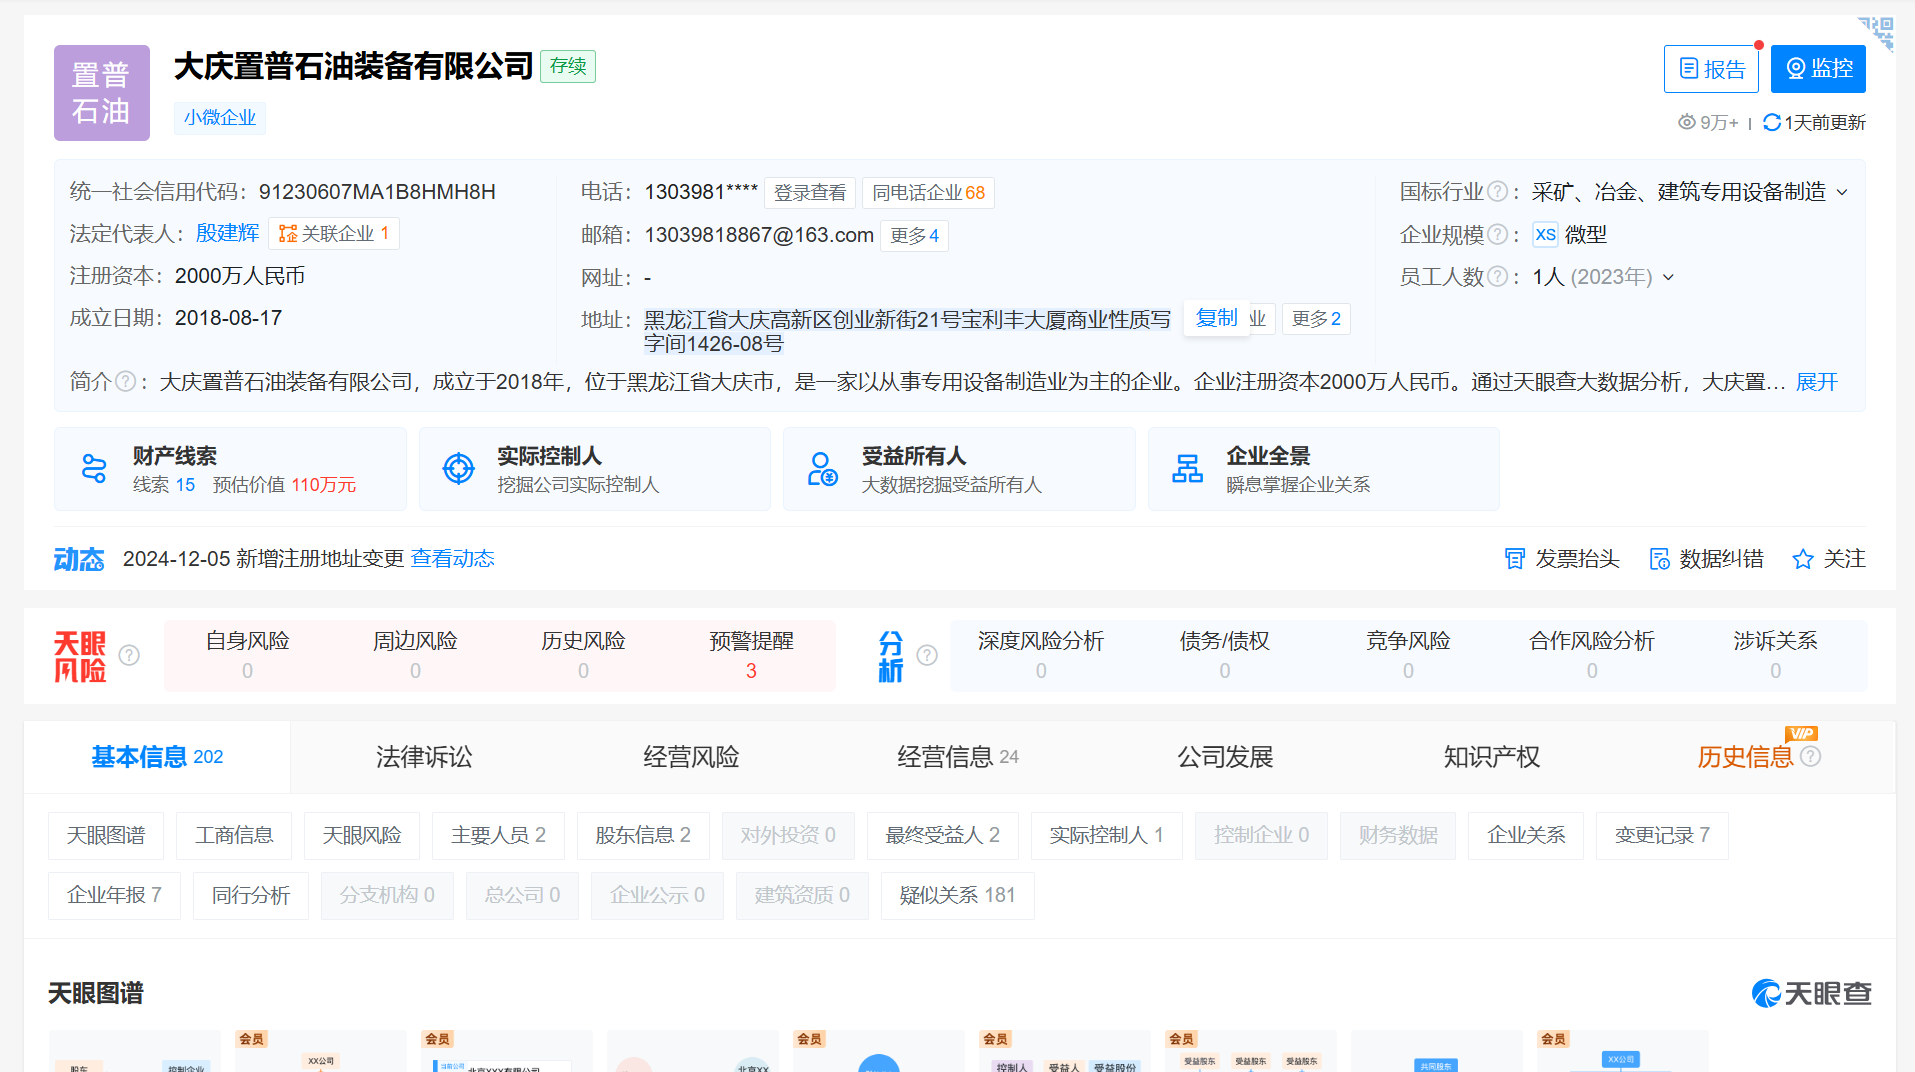The width and height of the screenshot is (1915, 1072).
Task: Click the 小微企业 tag
Action: click(220, 117)
